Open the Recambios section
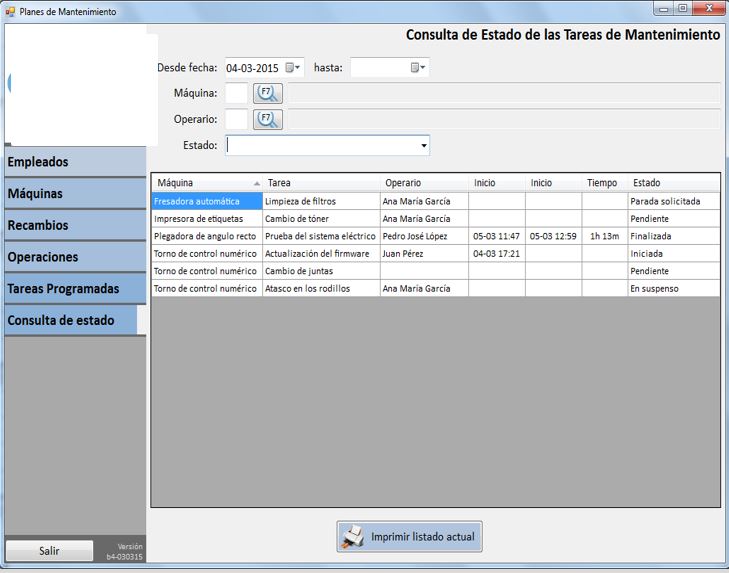The image size is (729, 573). click(x=75, y=225)
